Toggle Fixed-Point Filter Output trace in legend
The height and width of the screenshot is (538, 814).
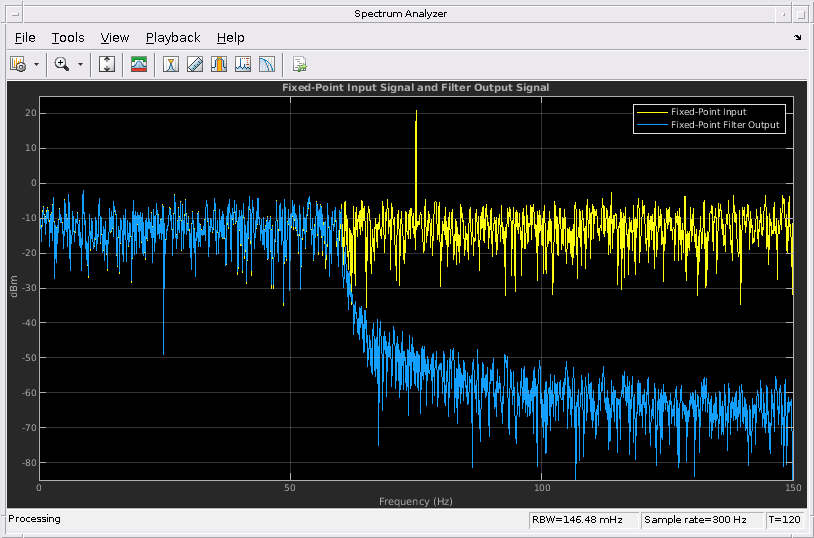(x=724, y=125)
